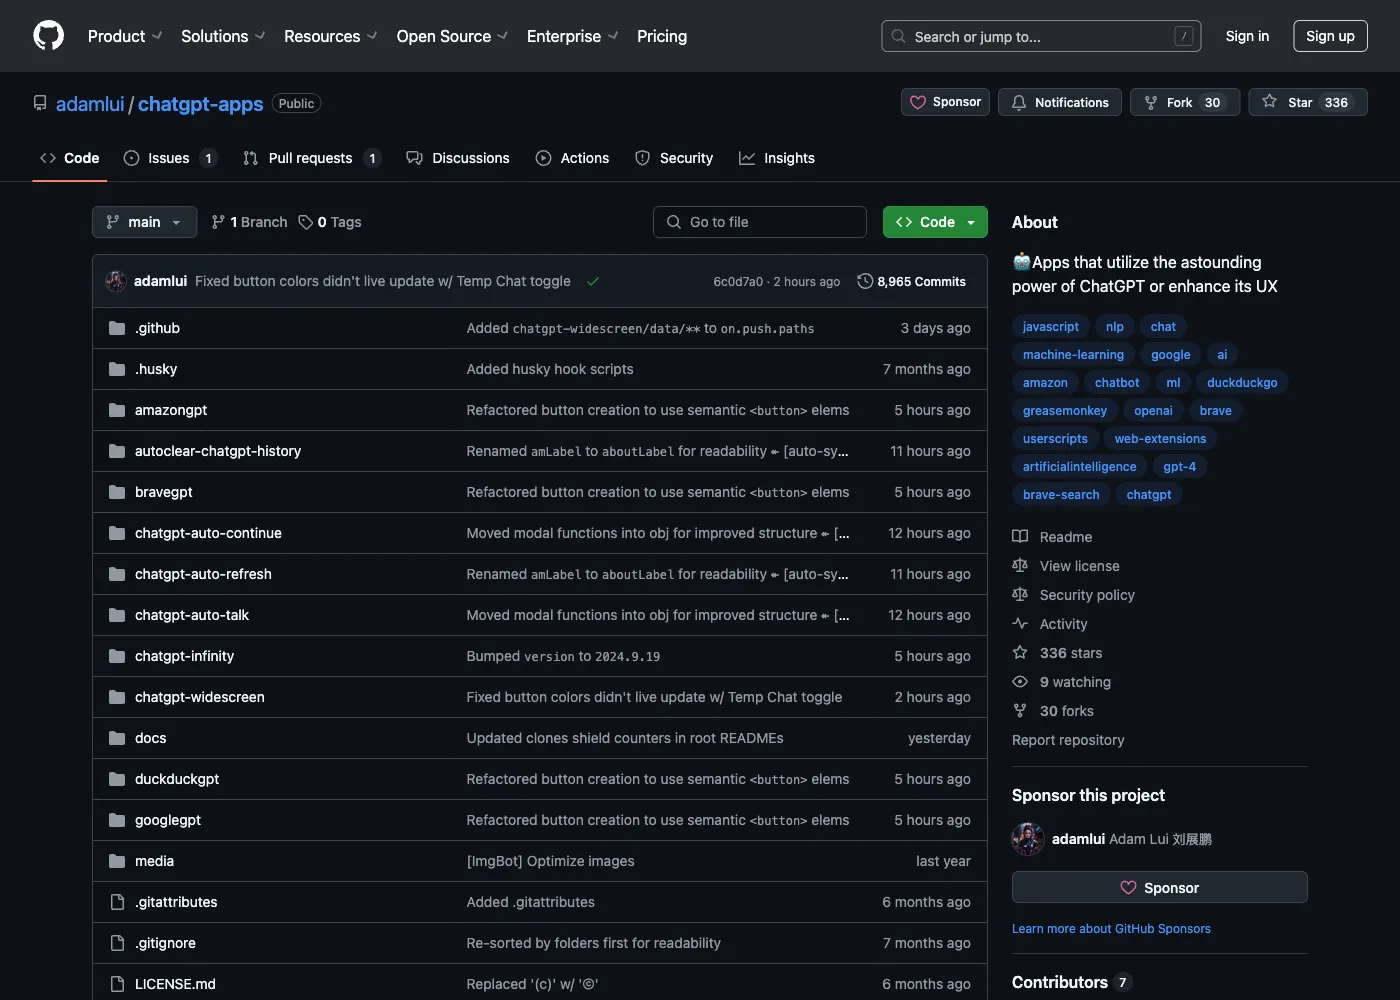Image resolution: width=1400 pixels, height=1000 pixels.
Task: Open the Actions tab
Action: (572, 158)
